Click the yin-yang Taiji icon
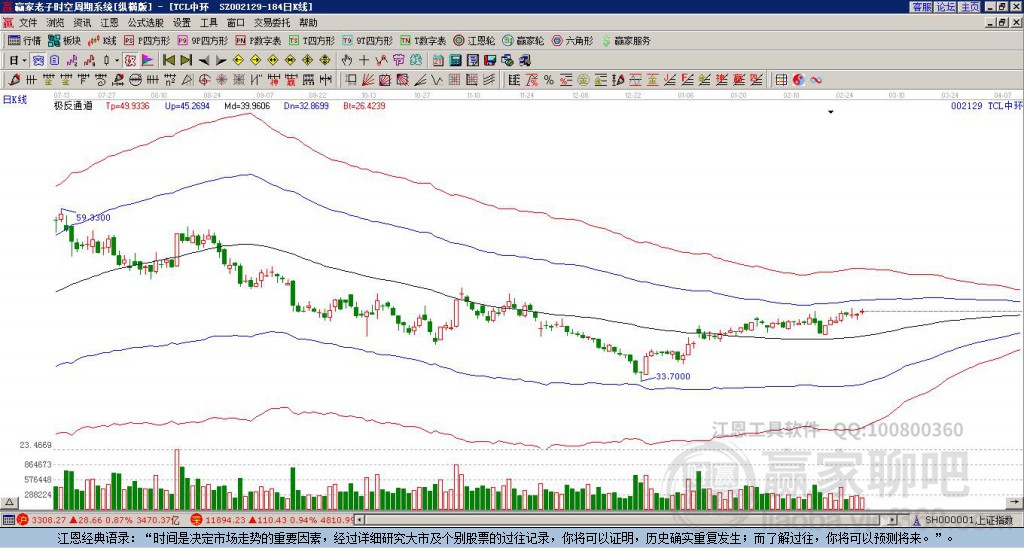This screenshot has width=1024, height=548. tap(798, 80)
